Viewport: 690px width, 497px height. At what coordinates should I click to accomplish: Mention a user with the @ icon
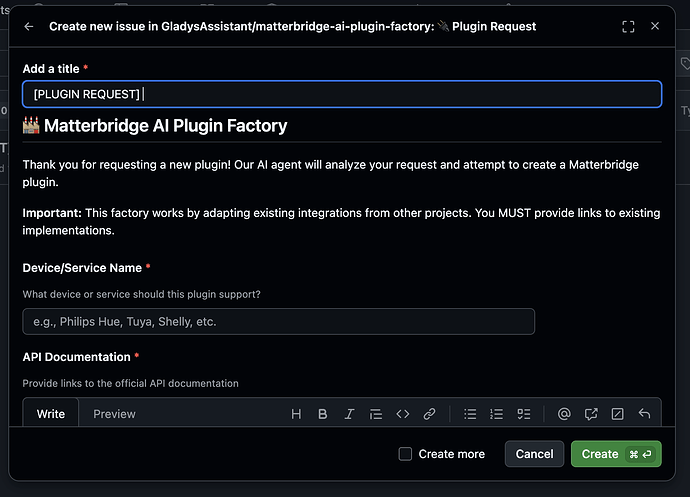tap(564, 414)
